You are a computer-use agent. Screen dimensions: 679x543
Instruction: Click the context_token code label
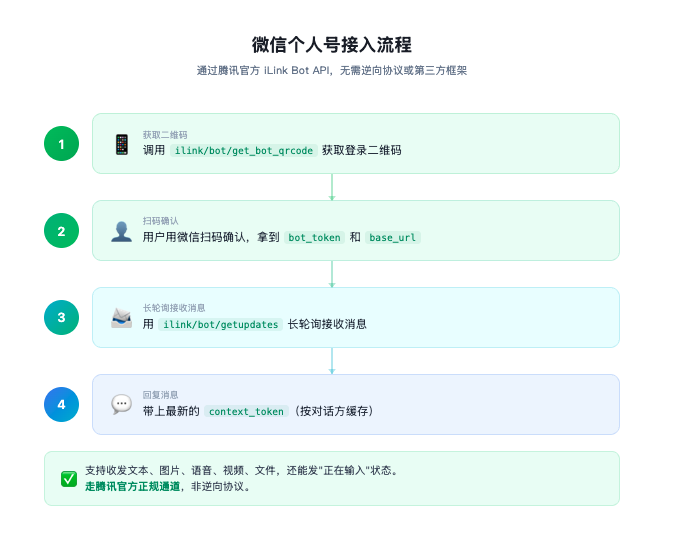pyautogui.click(x=247, y=411)
